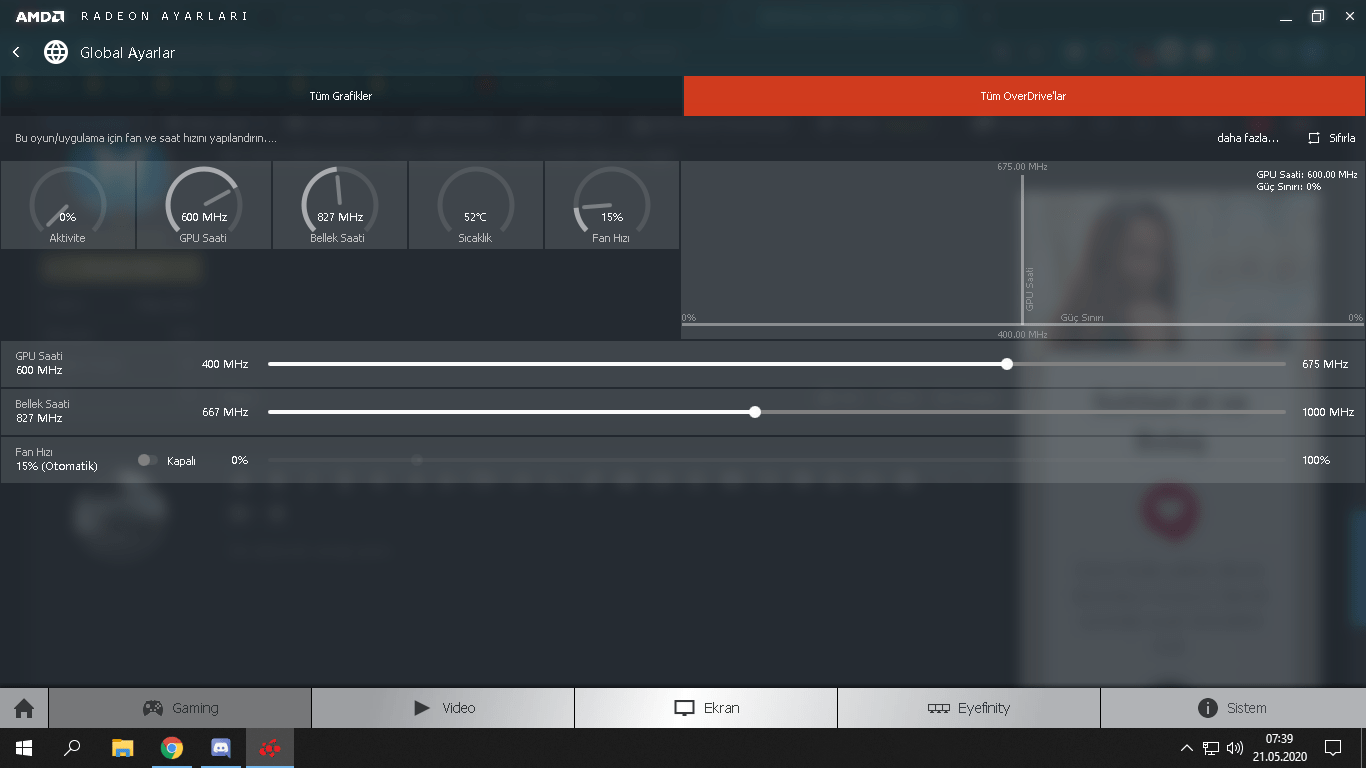
Task: Click the Sıfırla reset icon
Action: [x=1314, y=138]
